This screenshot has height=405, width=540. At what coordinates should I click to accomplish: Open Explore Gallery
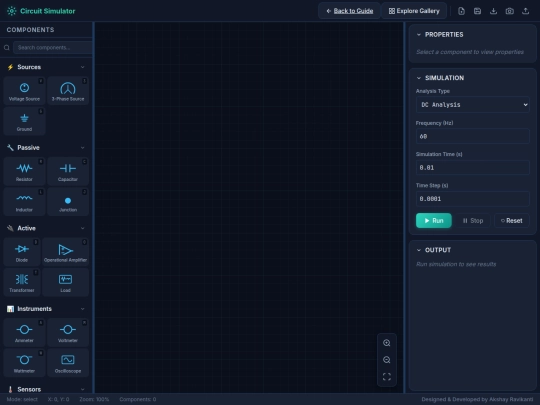[x=414, y=11]
